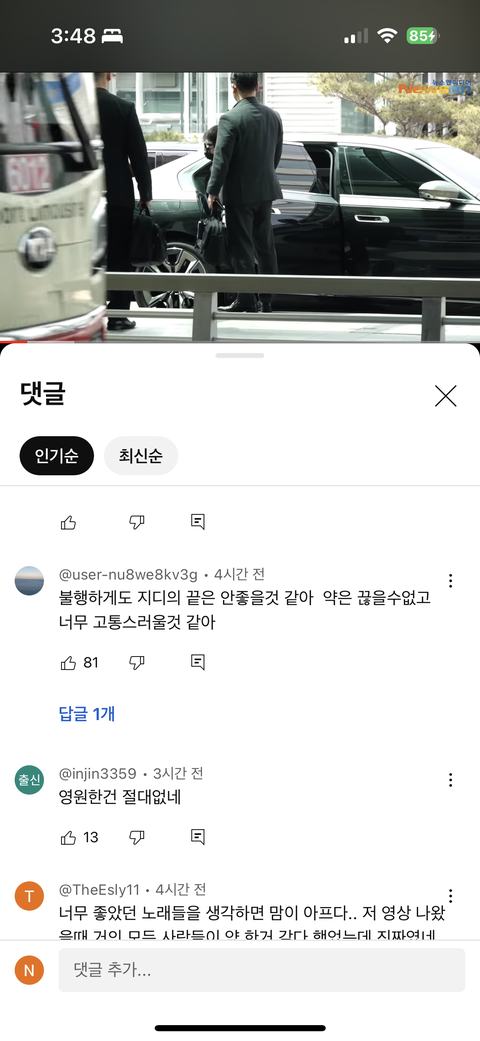Dislike the topmost partially visible comment
The width and height of the screenshot is (480, 1041).
point(137,522)
